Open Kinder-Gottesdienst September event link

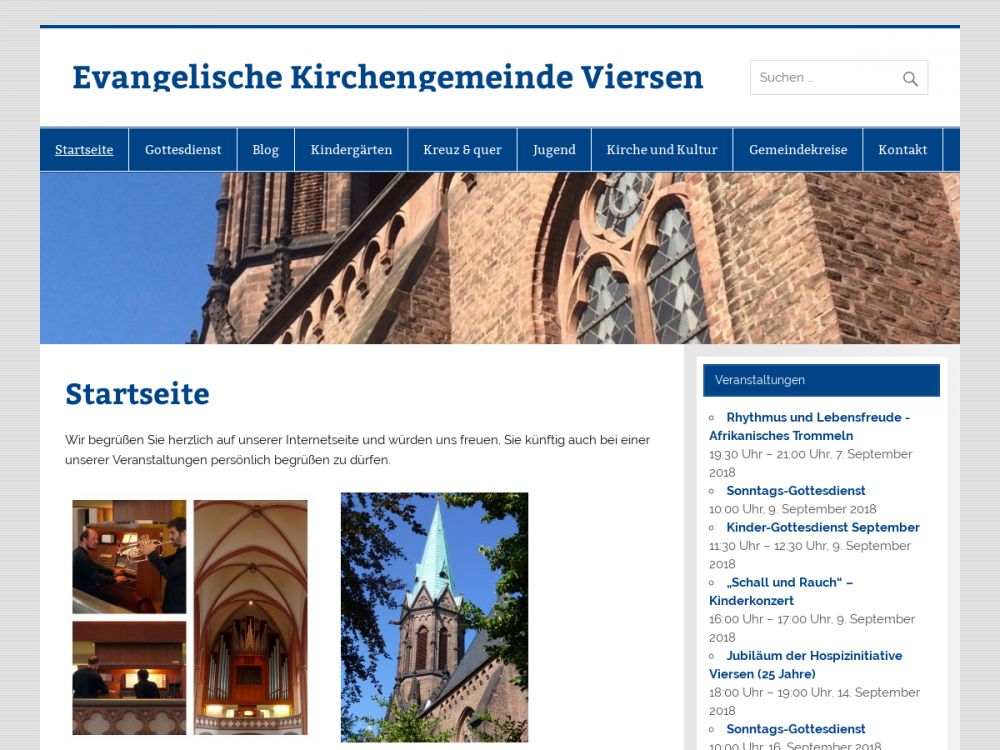click(822, 527)
